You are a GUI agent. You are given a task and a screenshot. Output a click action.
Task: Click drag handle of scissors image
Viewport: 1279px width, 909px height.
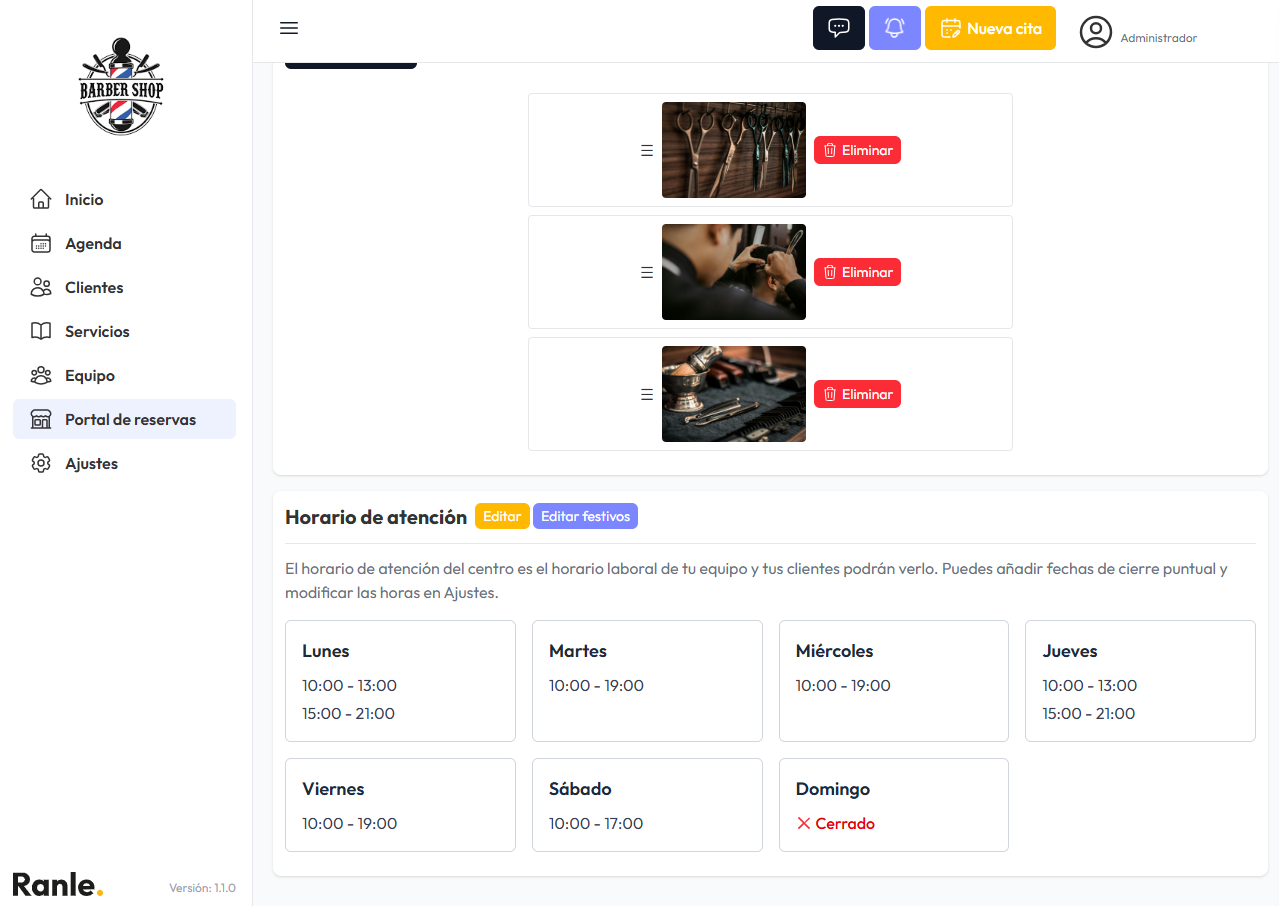646,150
